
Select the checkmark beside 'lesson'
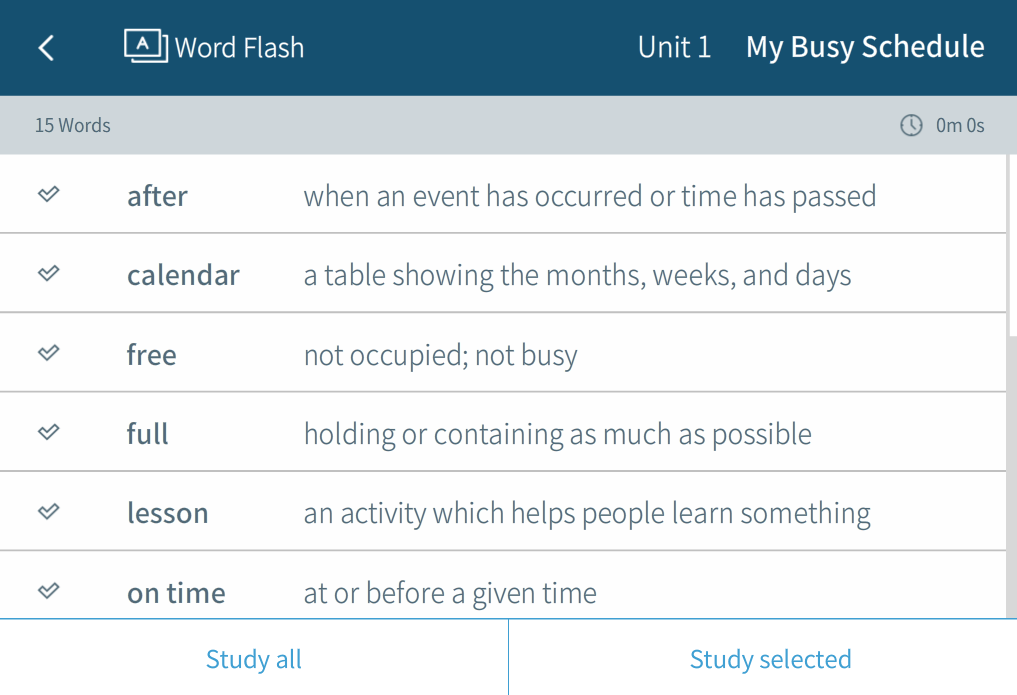click(48, 511)
